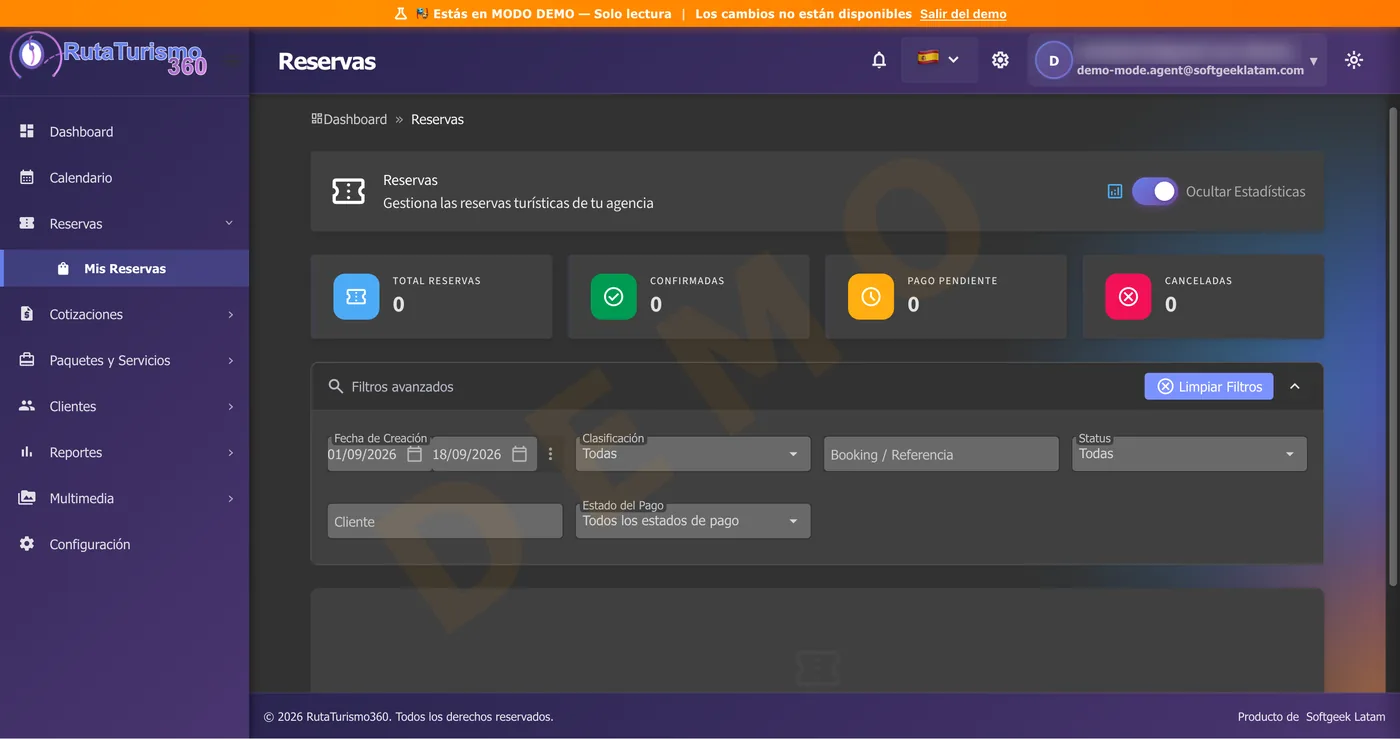This screenshot has height=739, width=1400.
Task: Click the page vertical scrollbar
Action: (x=1393, y=346)
